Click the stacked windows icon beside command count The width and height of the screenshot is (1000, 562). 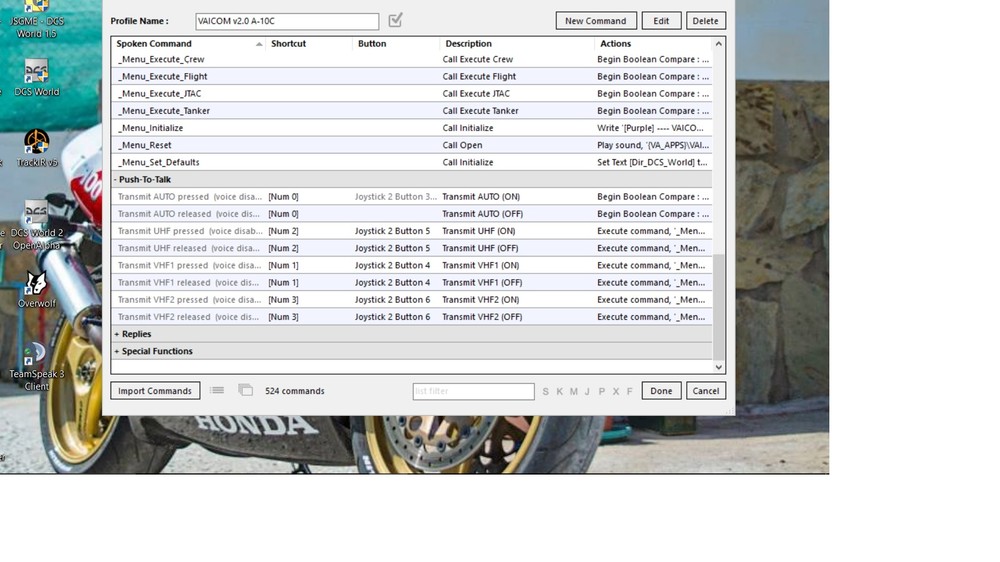pos(246,390)
